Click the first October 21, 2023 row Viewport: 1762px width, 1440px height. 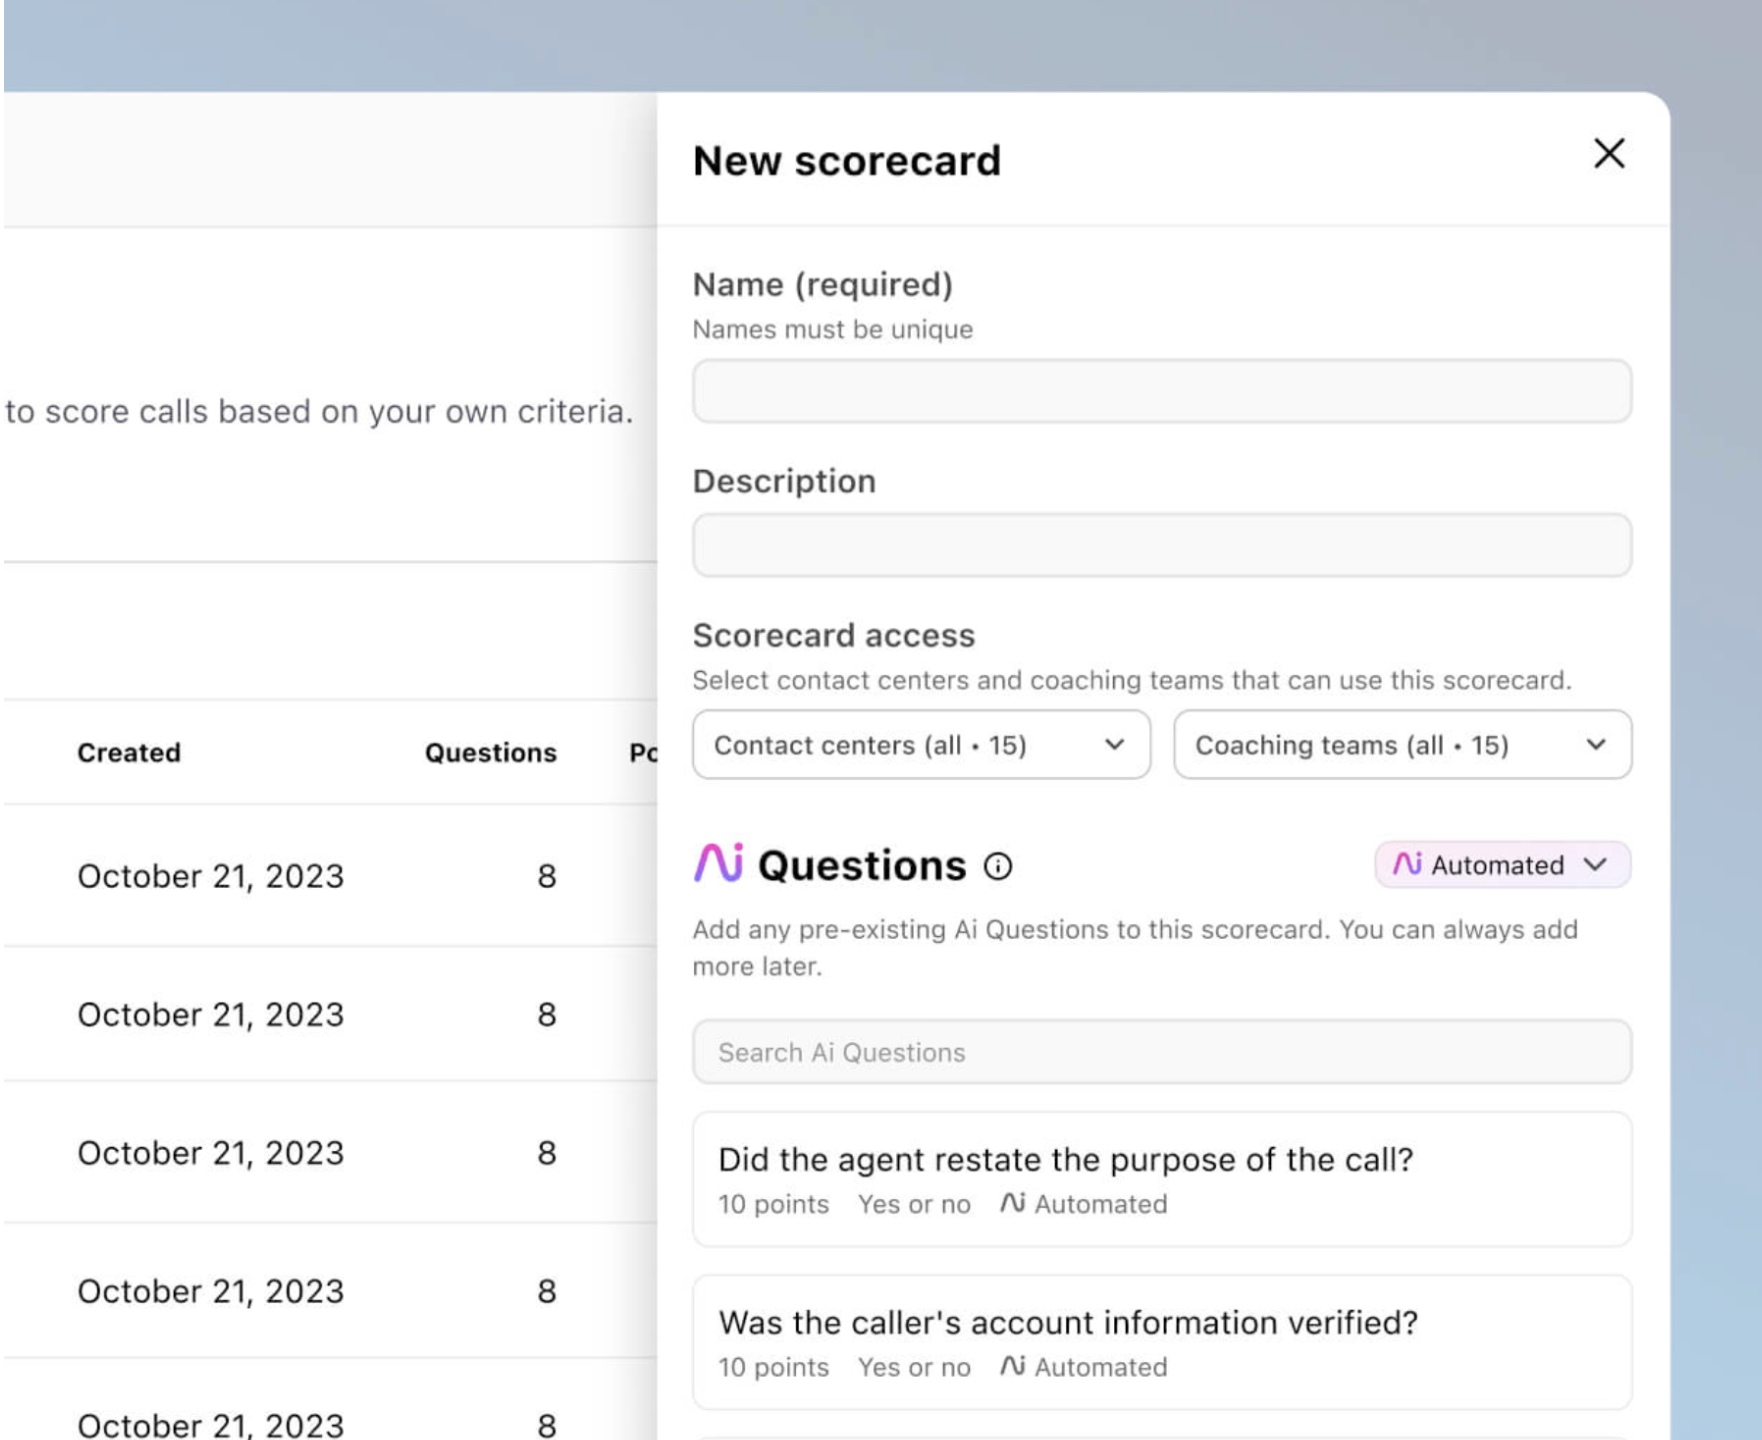[210, 876]
